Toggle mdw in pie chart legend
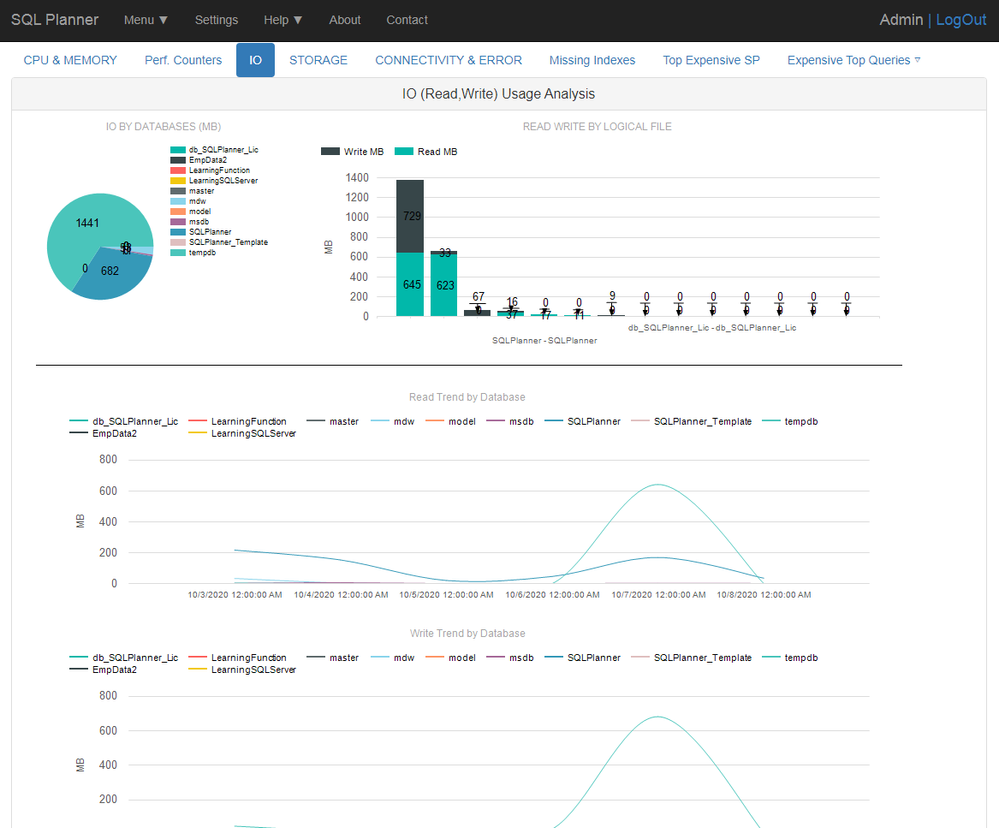The image size is (999, 828). (188, 201)
